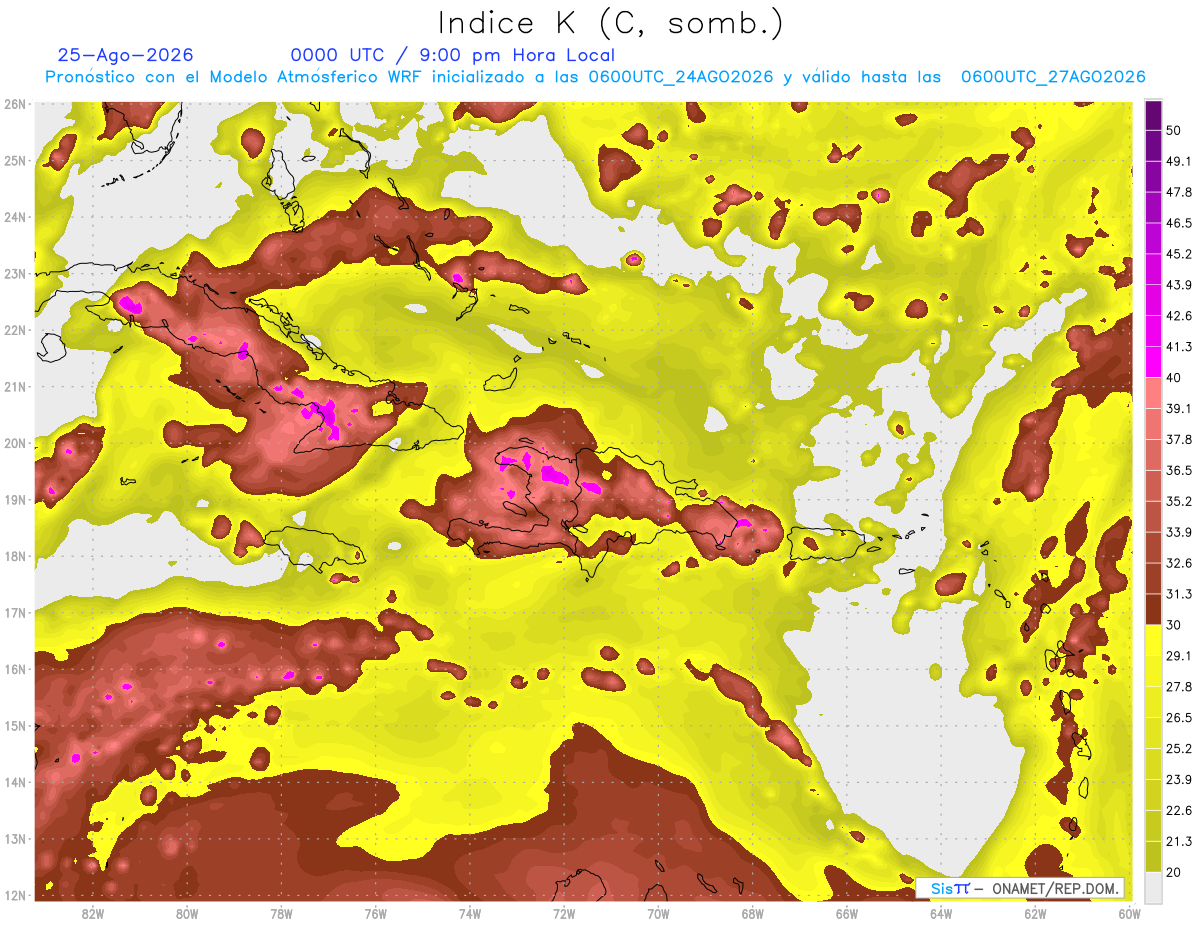Image resolution: width=1200 pixels, height=927 pixels.
Task: Click the '0000 UTC / 9:00 pm Hora Local' time text
Action: point(452,55)
